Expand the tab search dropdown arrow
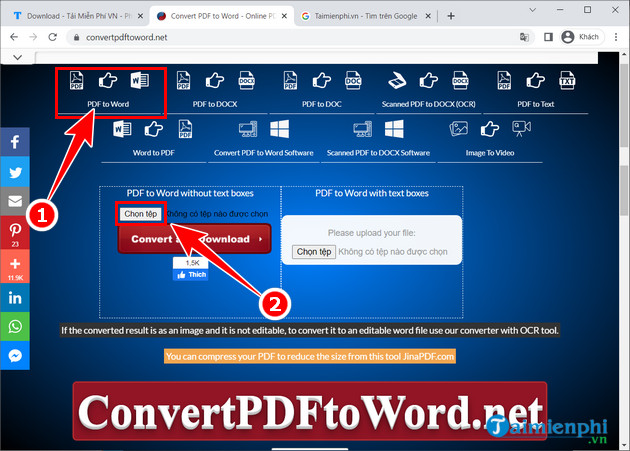630x451 pixels. point(533,10)
